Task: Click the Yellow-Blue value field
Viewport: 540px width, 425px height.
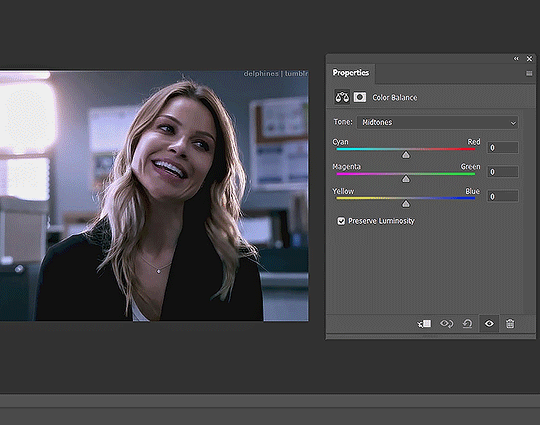Action: coord(502,196)
